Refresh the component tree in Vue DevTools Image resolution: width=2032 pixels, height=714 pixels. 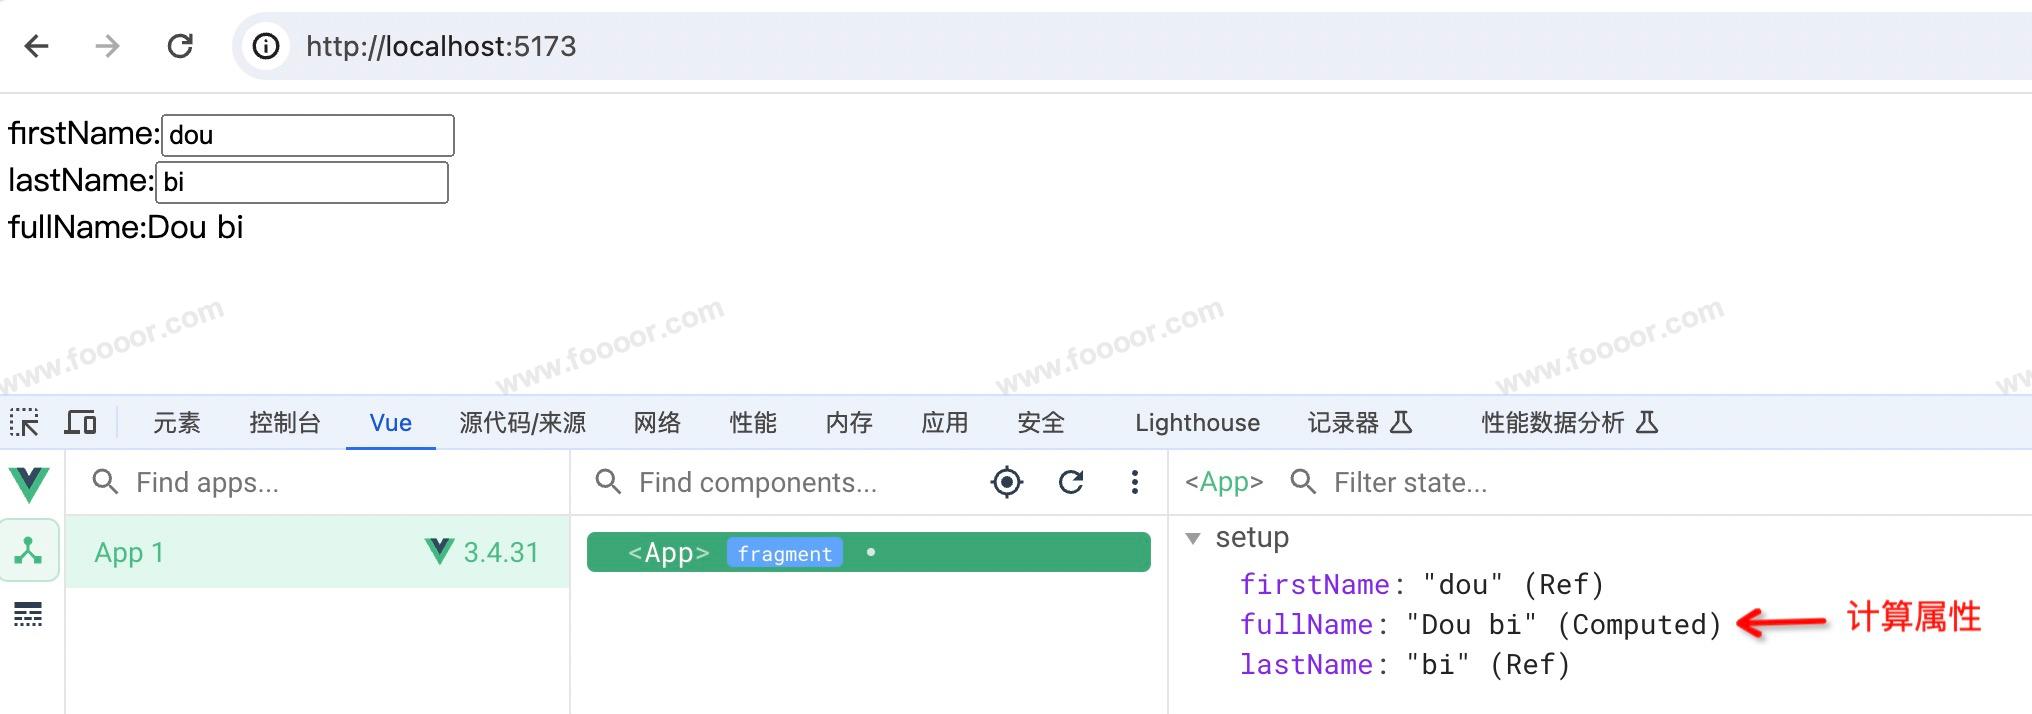[1071, 483]
